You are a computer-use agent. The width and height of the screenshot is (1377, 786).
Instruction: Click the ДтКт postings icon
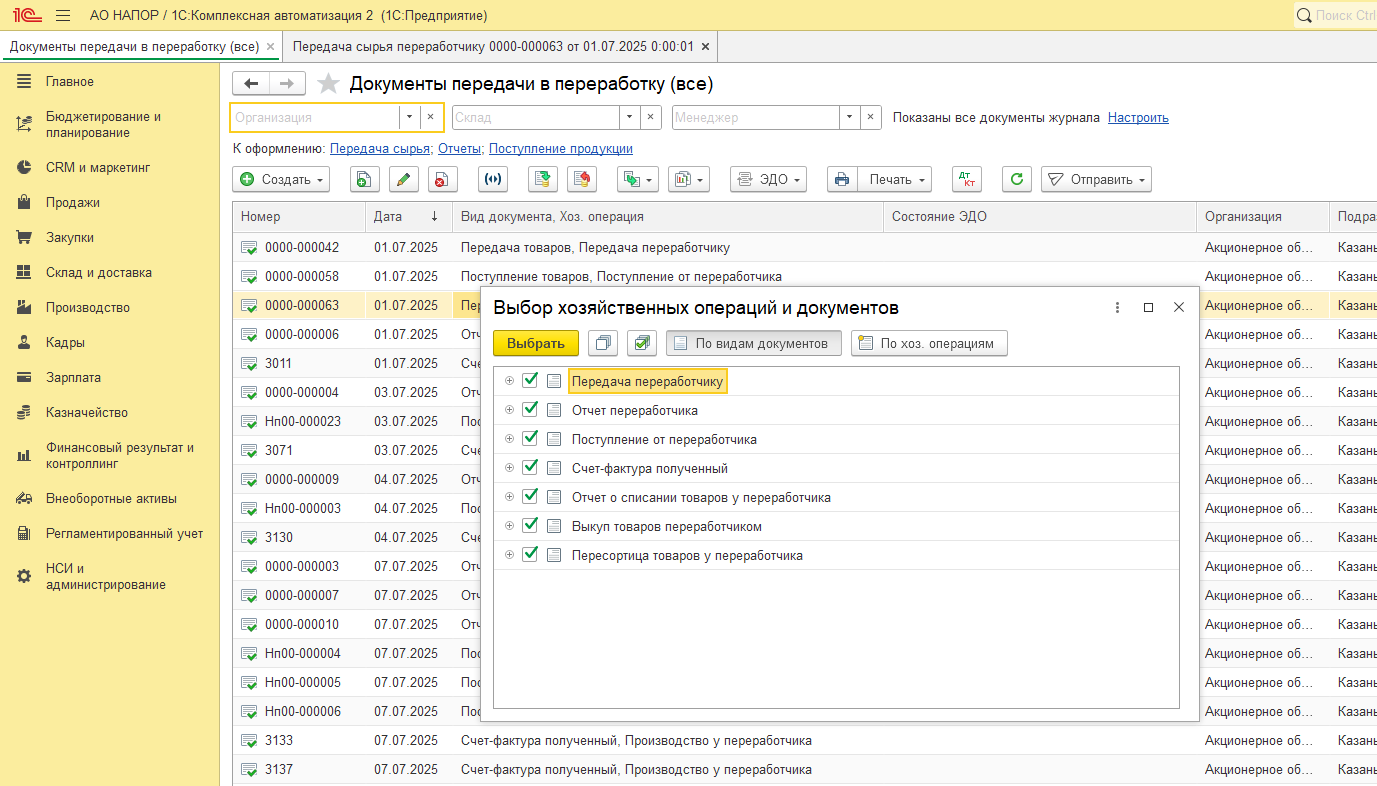tap(966, 180)
